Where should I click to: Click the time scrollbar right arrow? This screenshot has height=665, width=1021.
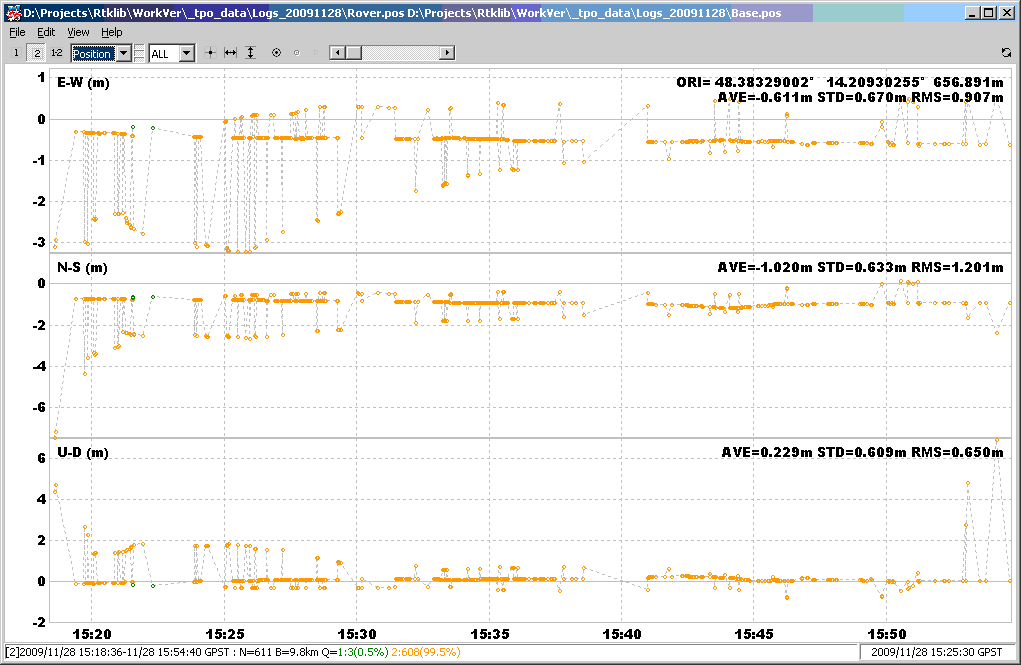[x=448, y=53]
